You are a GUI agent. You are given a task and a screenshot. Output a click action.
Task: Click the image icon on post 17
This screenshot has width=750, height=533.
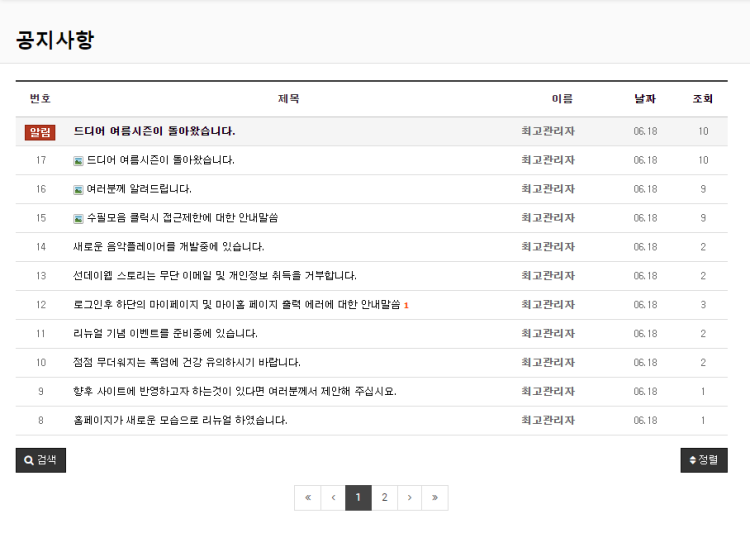[x=78, y=160]
